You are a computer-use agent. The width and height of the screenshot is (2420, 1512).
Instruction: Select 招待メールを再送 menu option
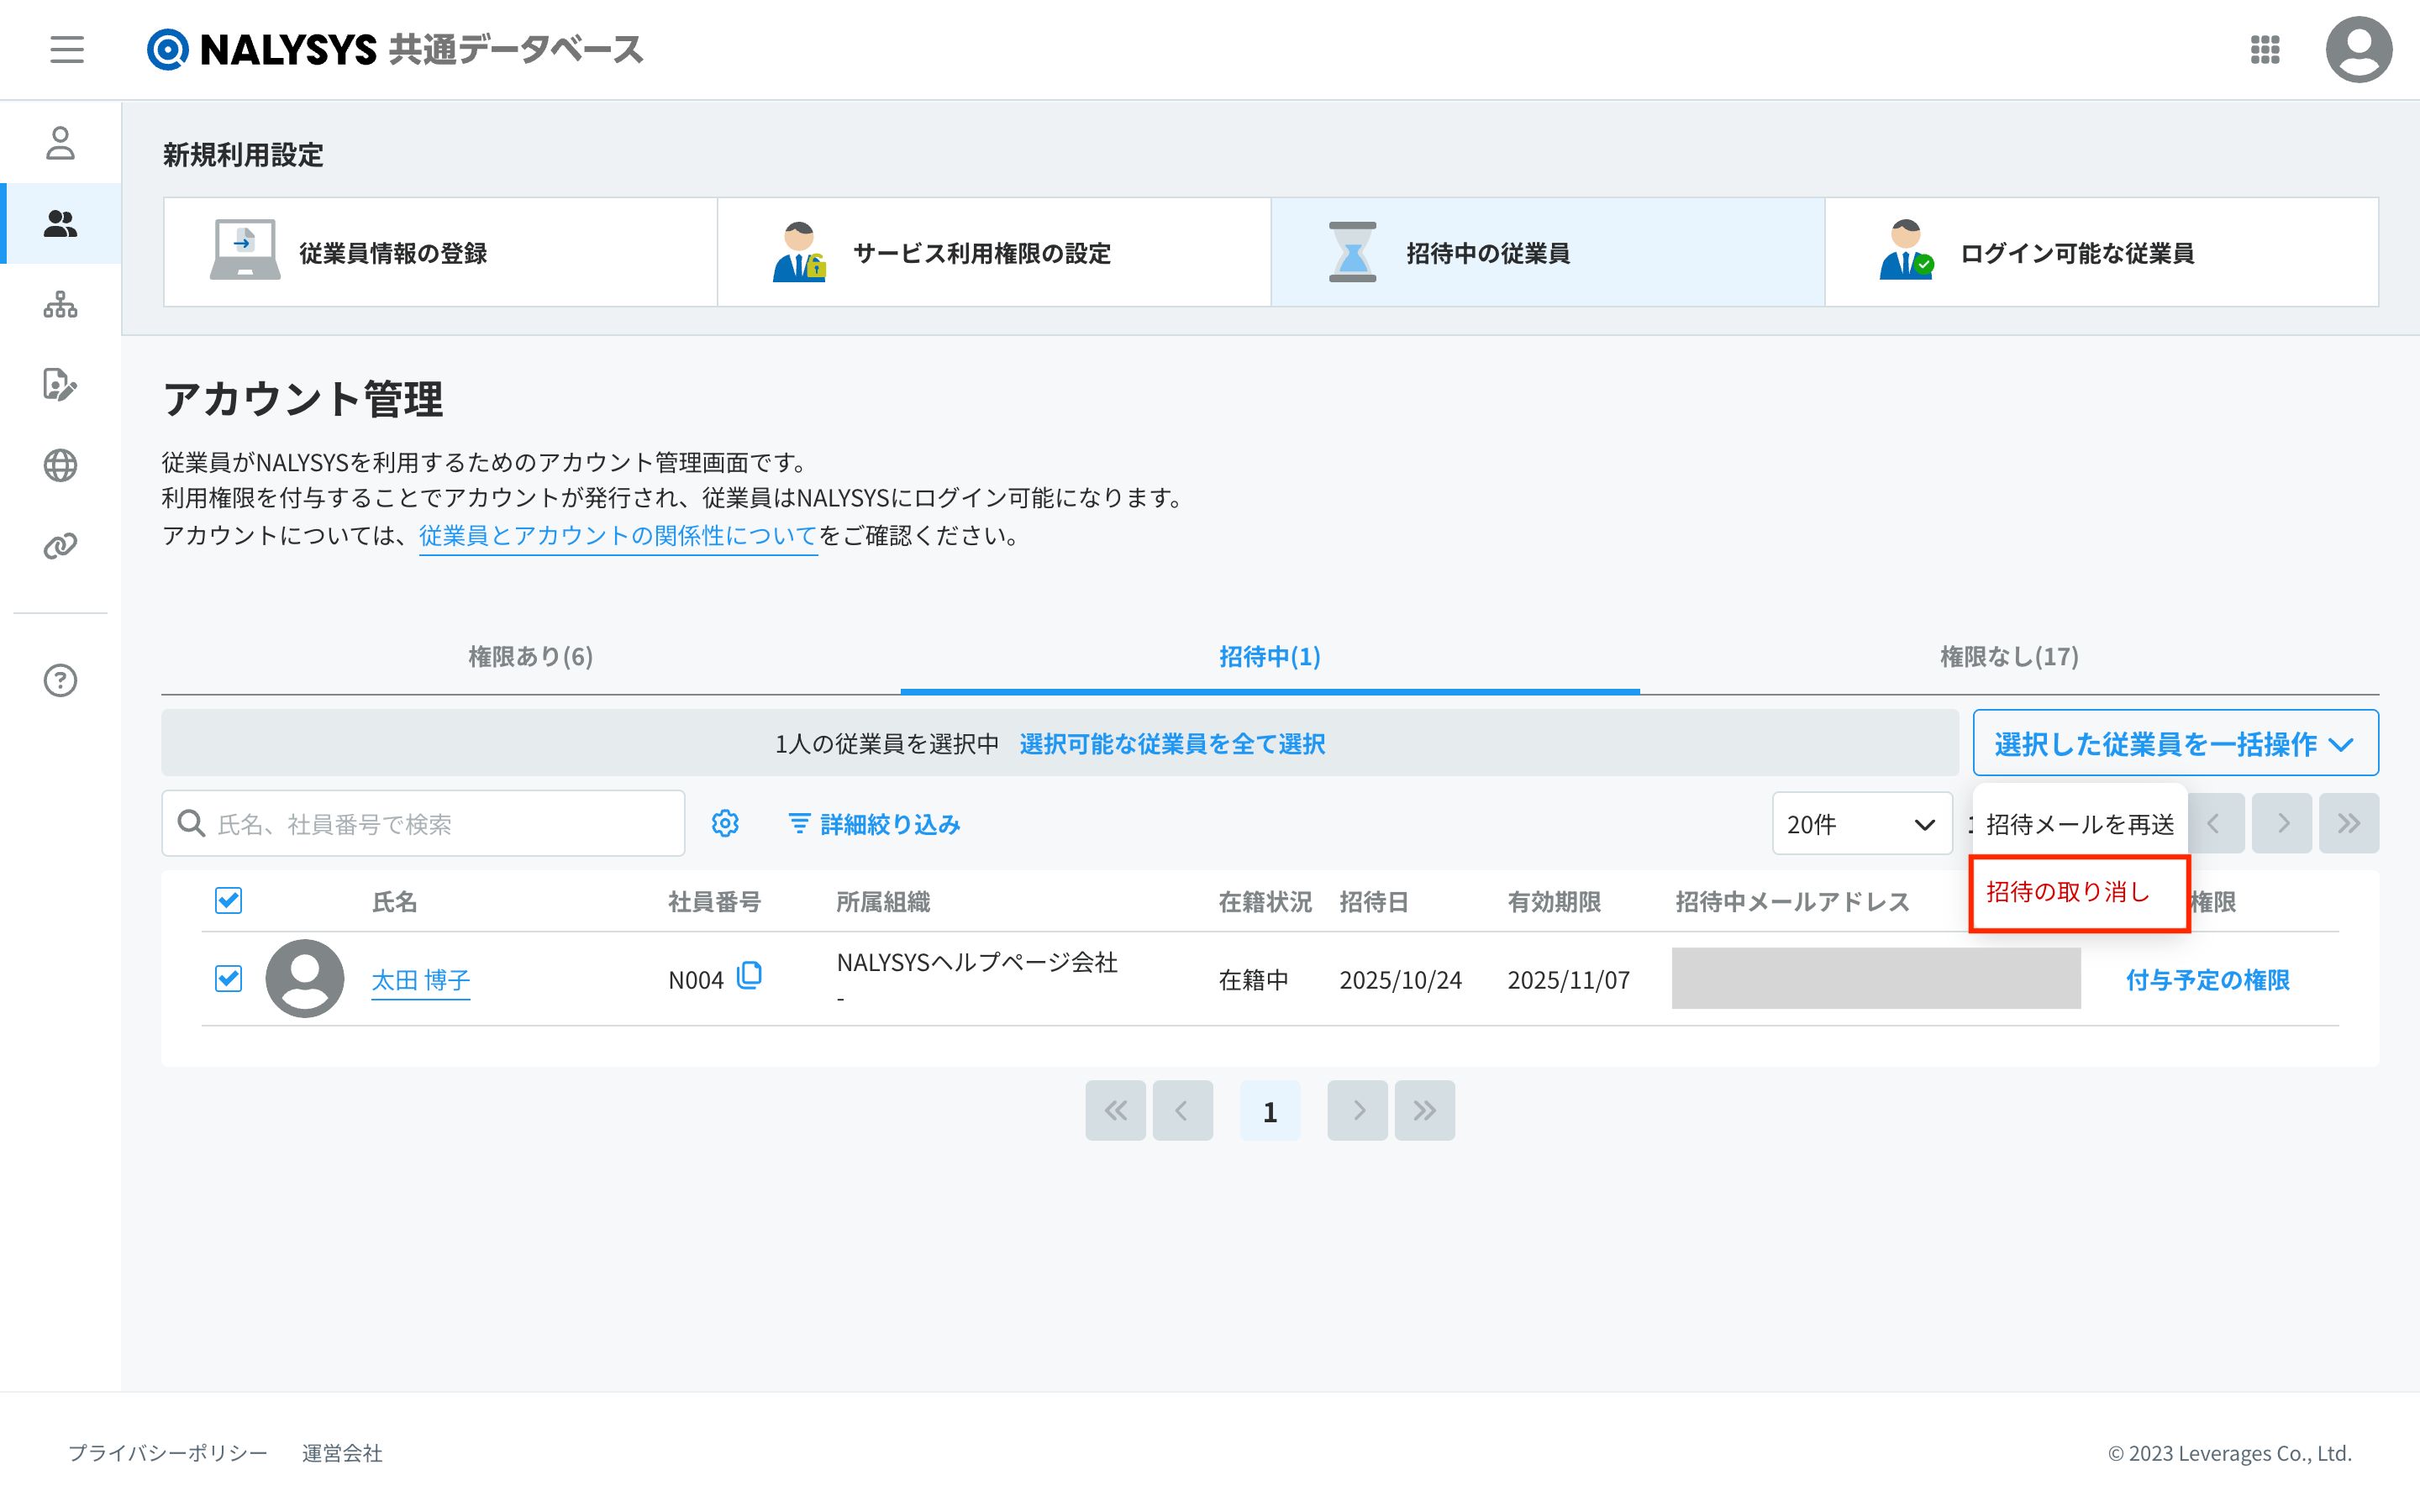(x=2078, y=824)
